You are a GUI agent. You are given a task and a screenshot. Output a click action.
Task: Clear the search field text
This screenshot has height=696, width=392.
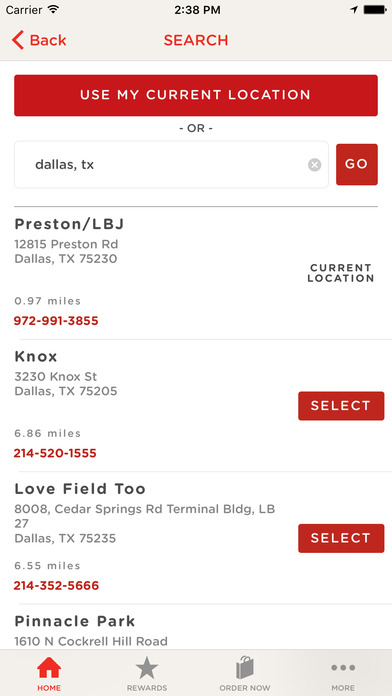(x=314, y=165)
